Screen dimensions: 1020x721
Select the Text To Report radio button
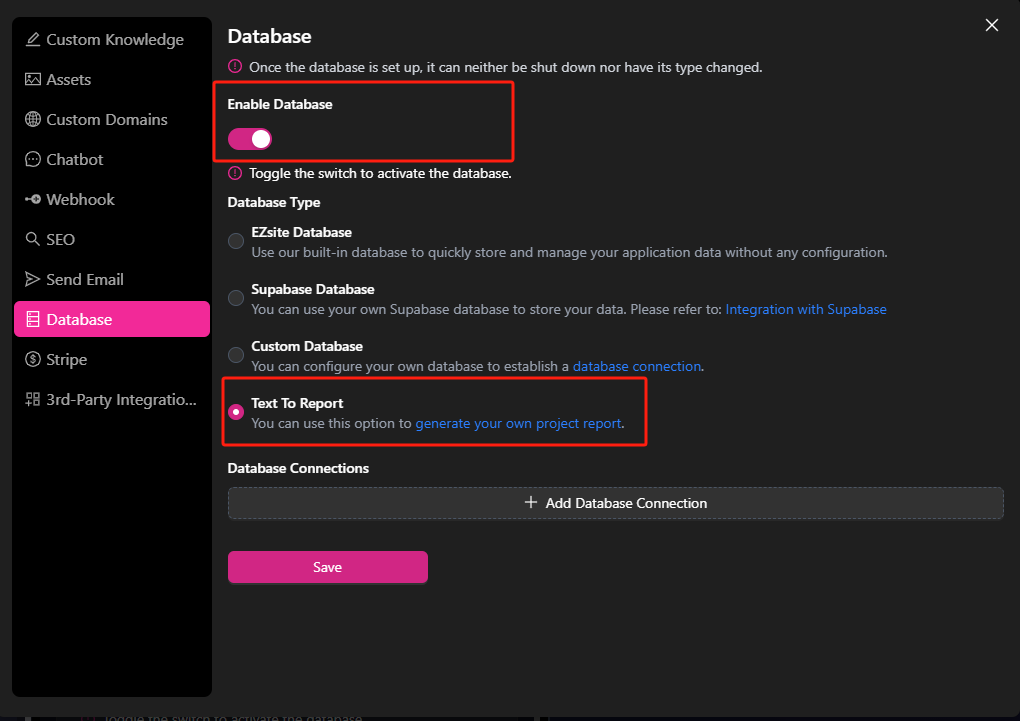(x=236, y=412)
